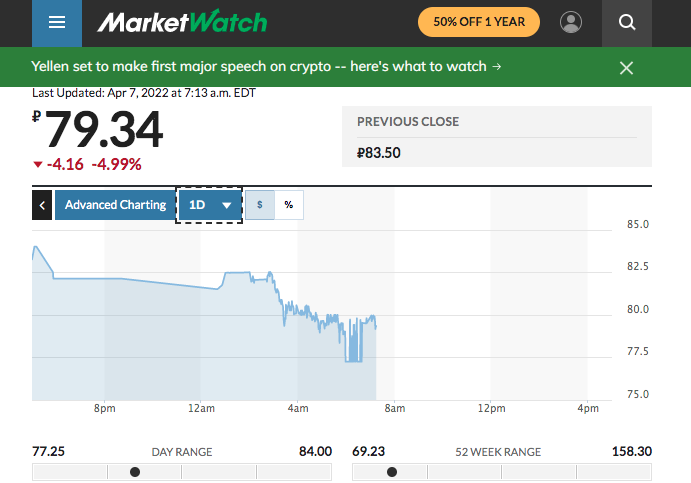Click the 12am label on chart axis
Viewport: 691px width, 483px height.
pyautogui.click(x=201, y=409)
